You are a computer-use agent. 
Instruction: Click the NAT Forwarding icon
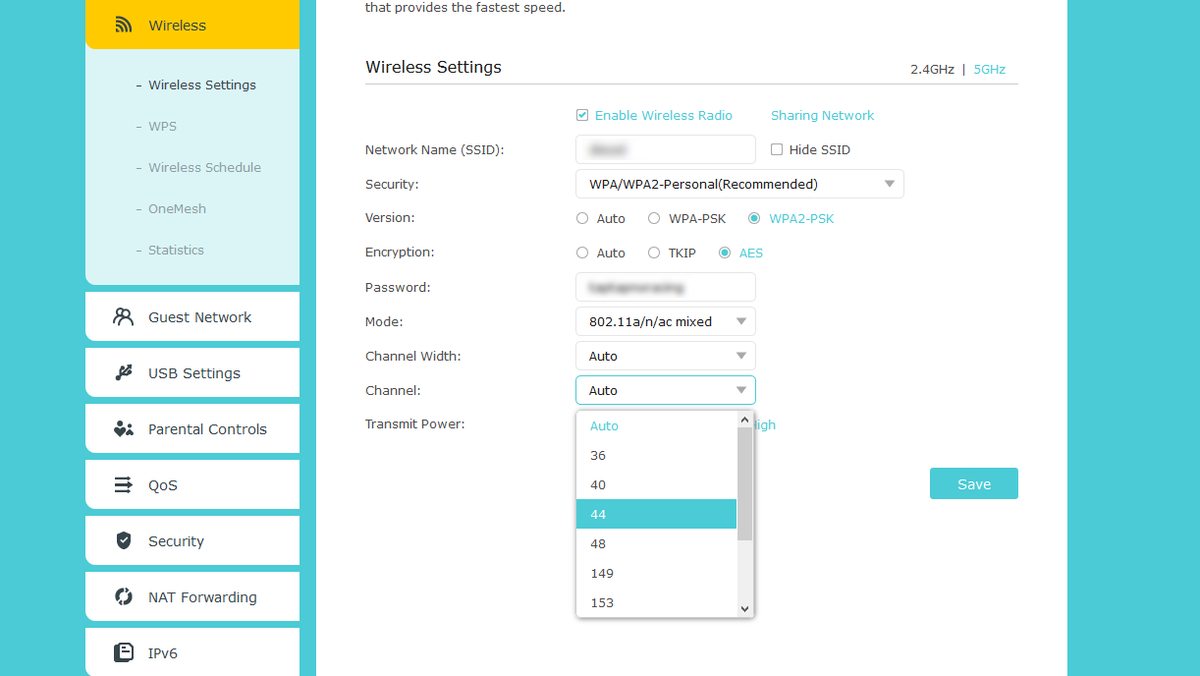[123, 596]
